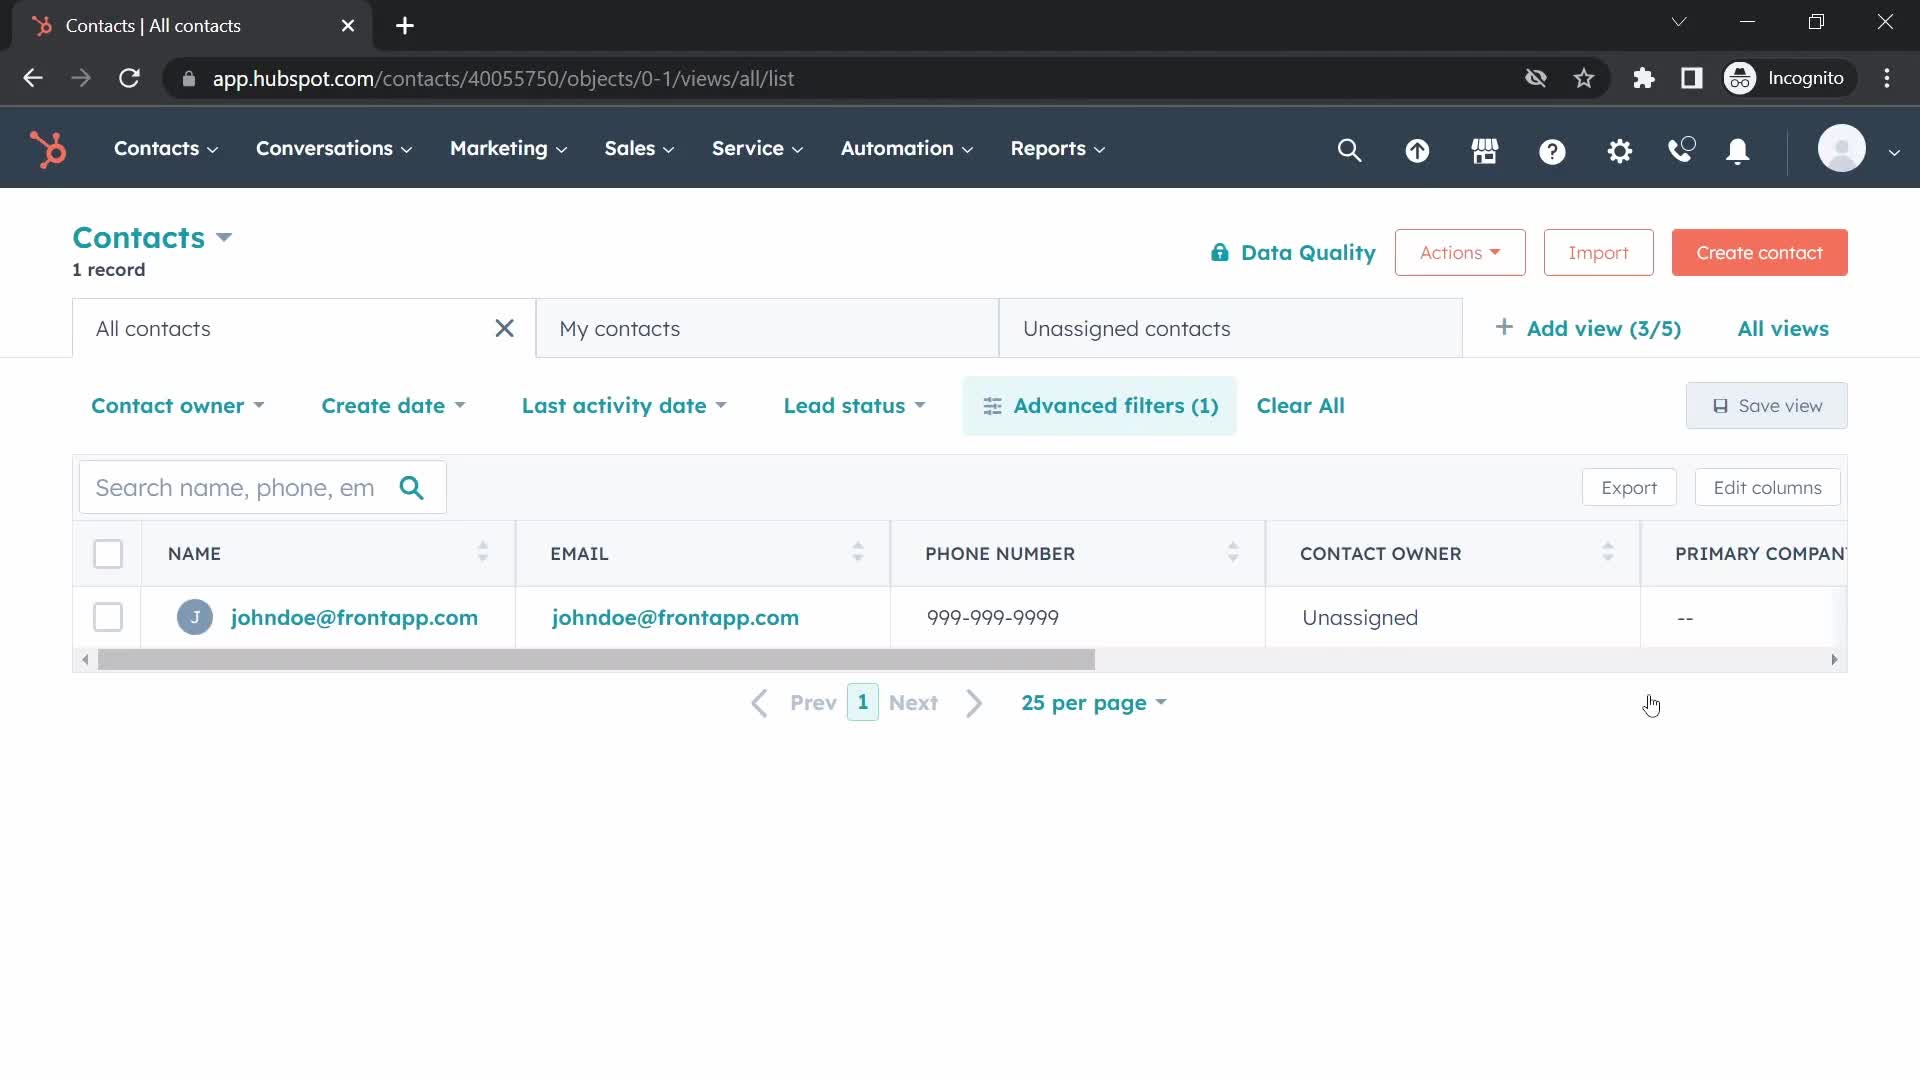The image size is (1920, 1080).
Task: Expand the Reports menu
Action: tap(1057, 149)
